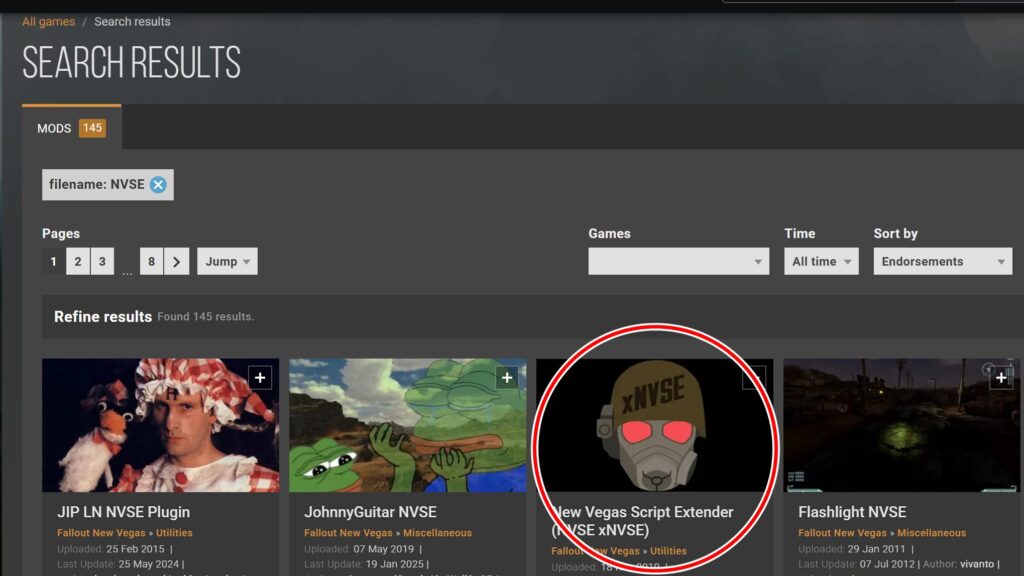Click plus icon on Flashlight NVSE thumbnail
The width and height of the screenshot is (1024, 576).
1001,377
